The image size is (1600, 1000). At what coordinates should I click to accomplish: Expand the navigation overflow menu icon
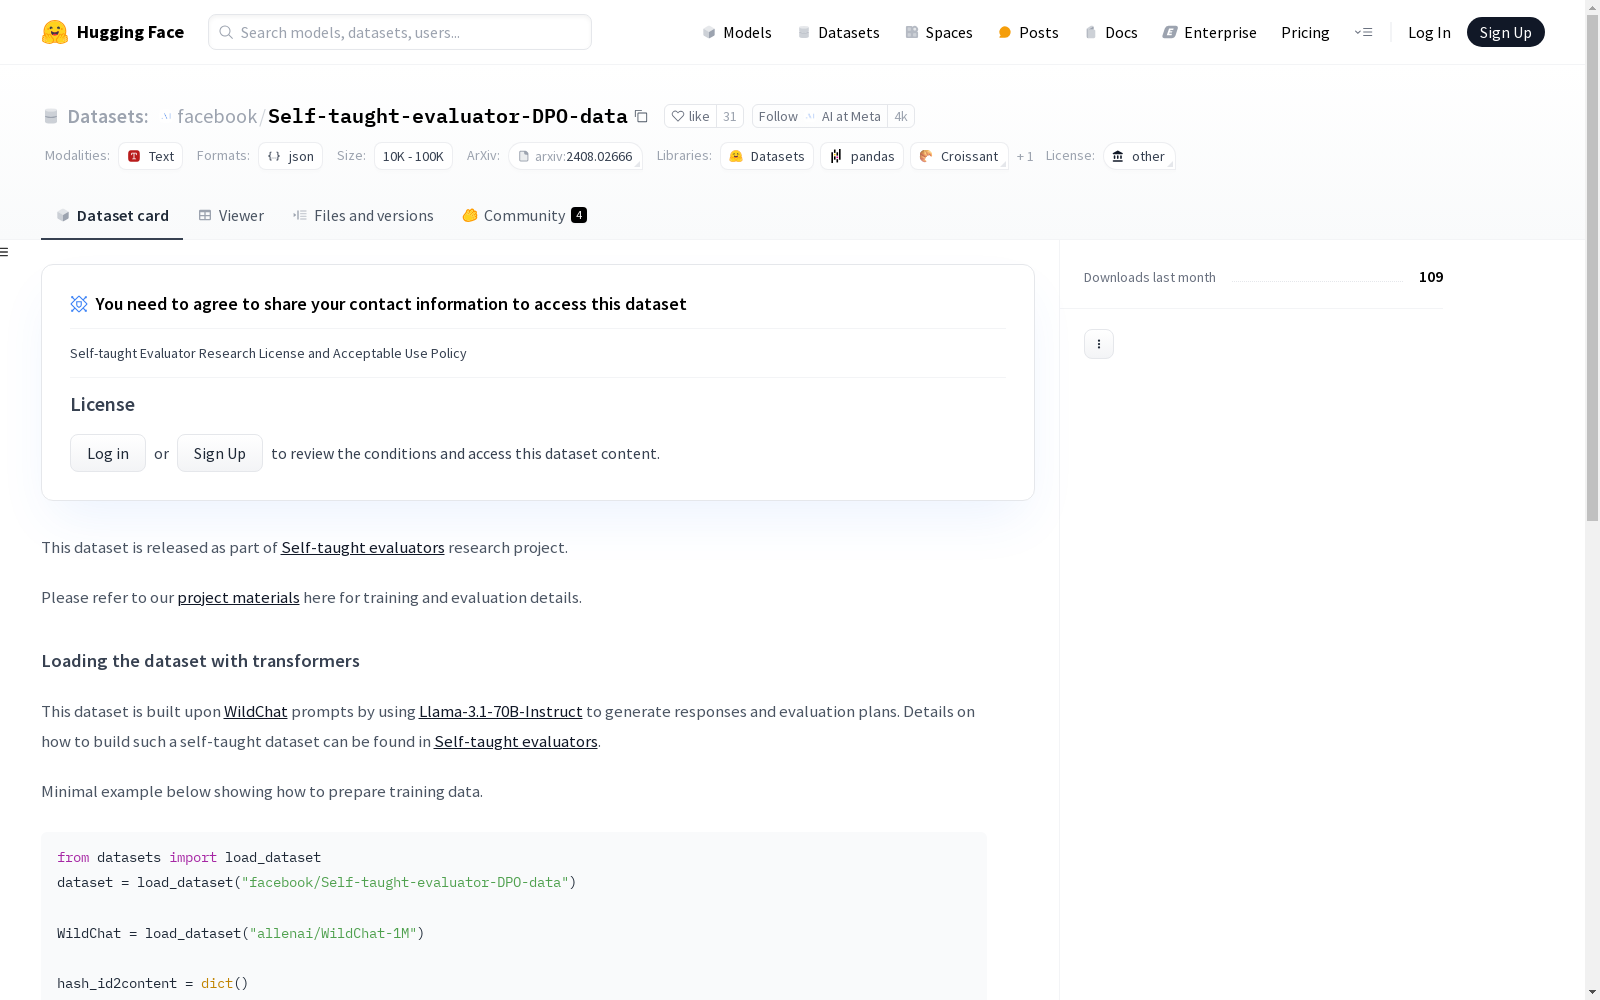[1363, 32]
